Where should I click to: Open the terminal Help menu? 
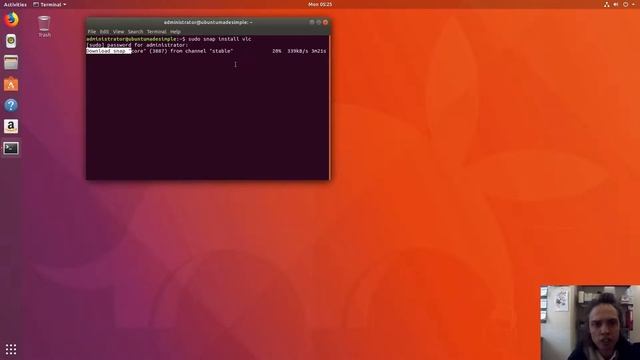coord(176,31)
